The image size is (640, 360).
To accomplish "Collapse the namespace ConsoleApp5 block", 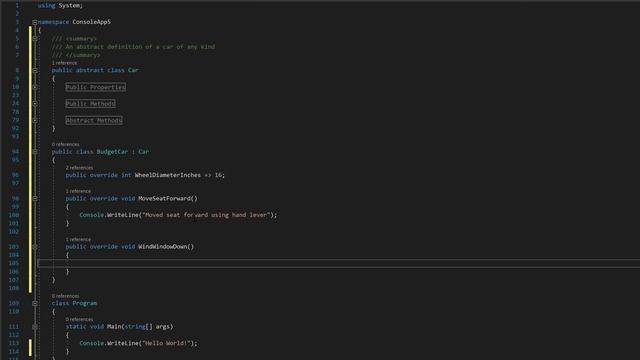I will point(35,22).
